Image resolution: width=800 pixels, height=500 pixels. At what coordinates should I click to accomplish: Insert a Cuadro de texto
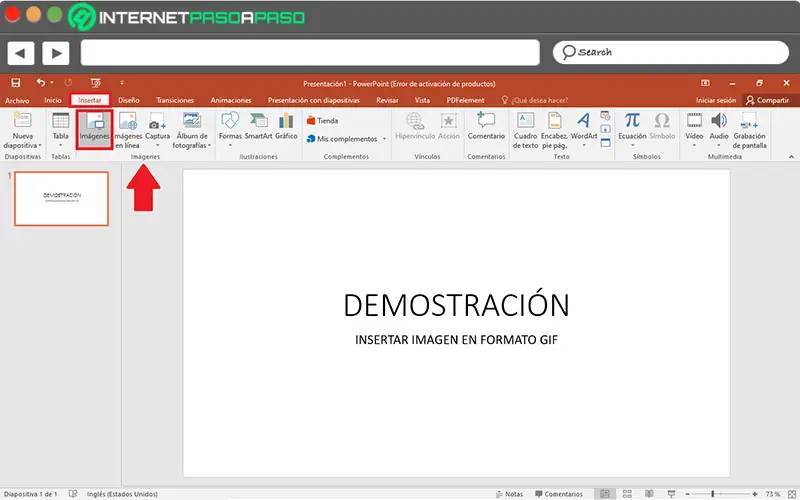[526, 127]
